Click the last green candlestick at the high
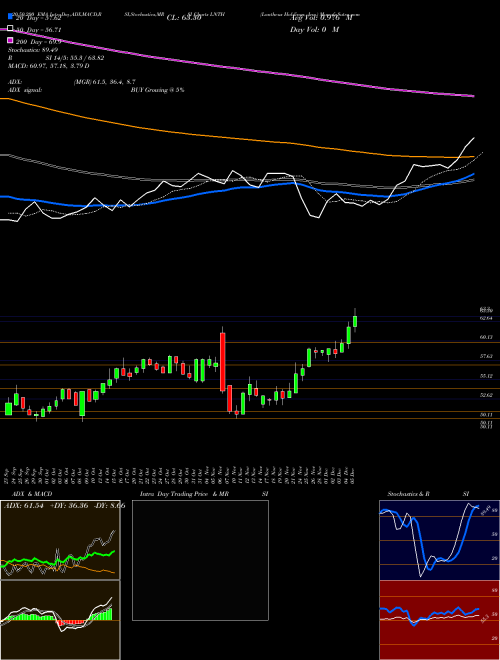The image size is (500, 660). (355, 321)
